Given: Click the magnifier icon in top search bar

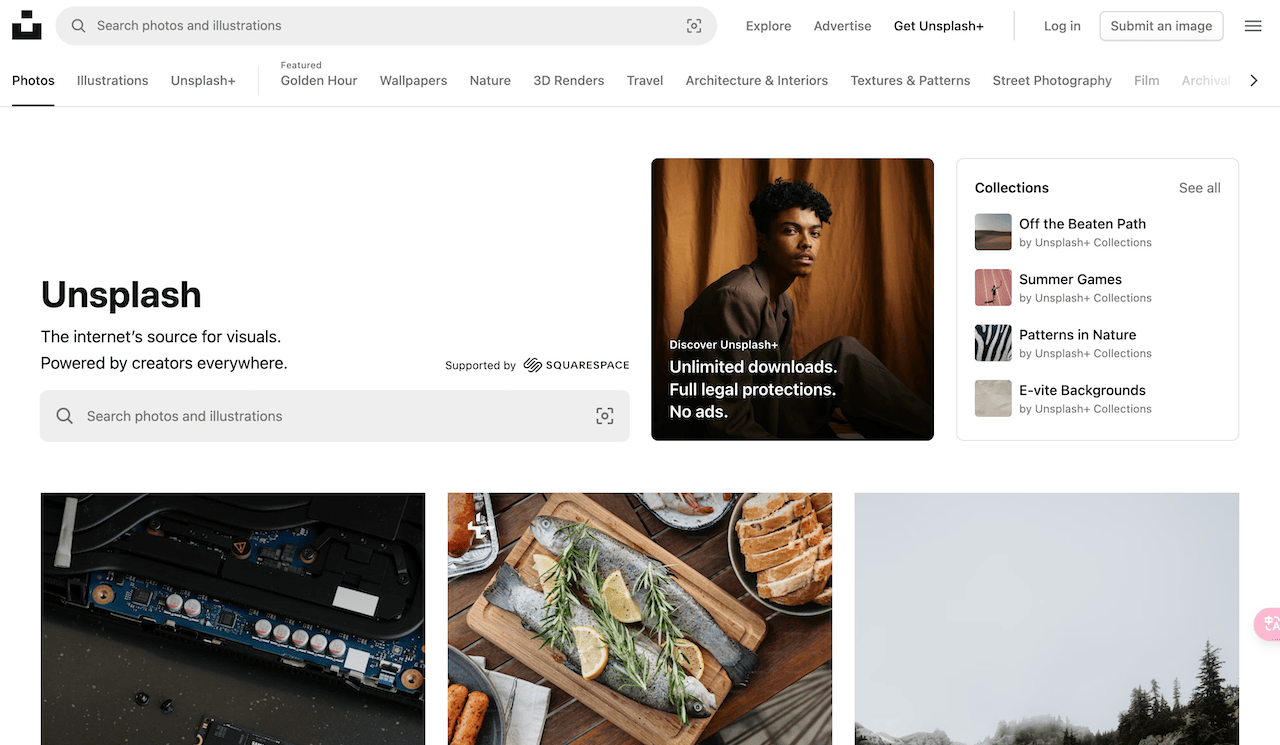Looking at the screenshot, I should (x=78, y=26).
